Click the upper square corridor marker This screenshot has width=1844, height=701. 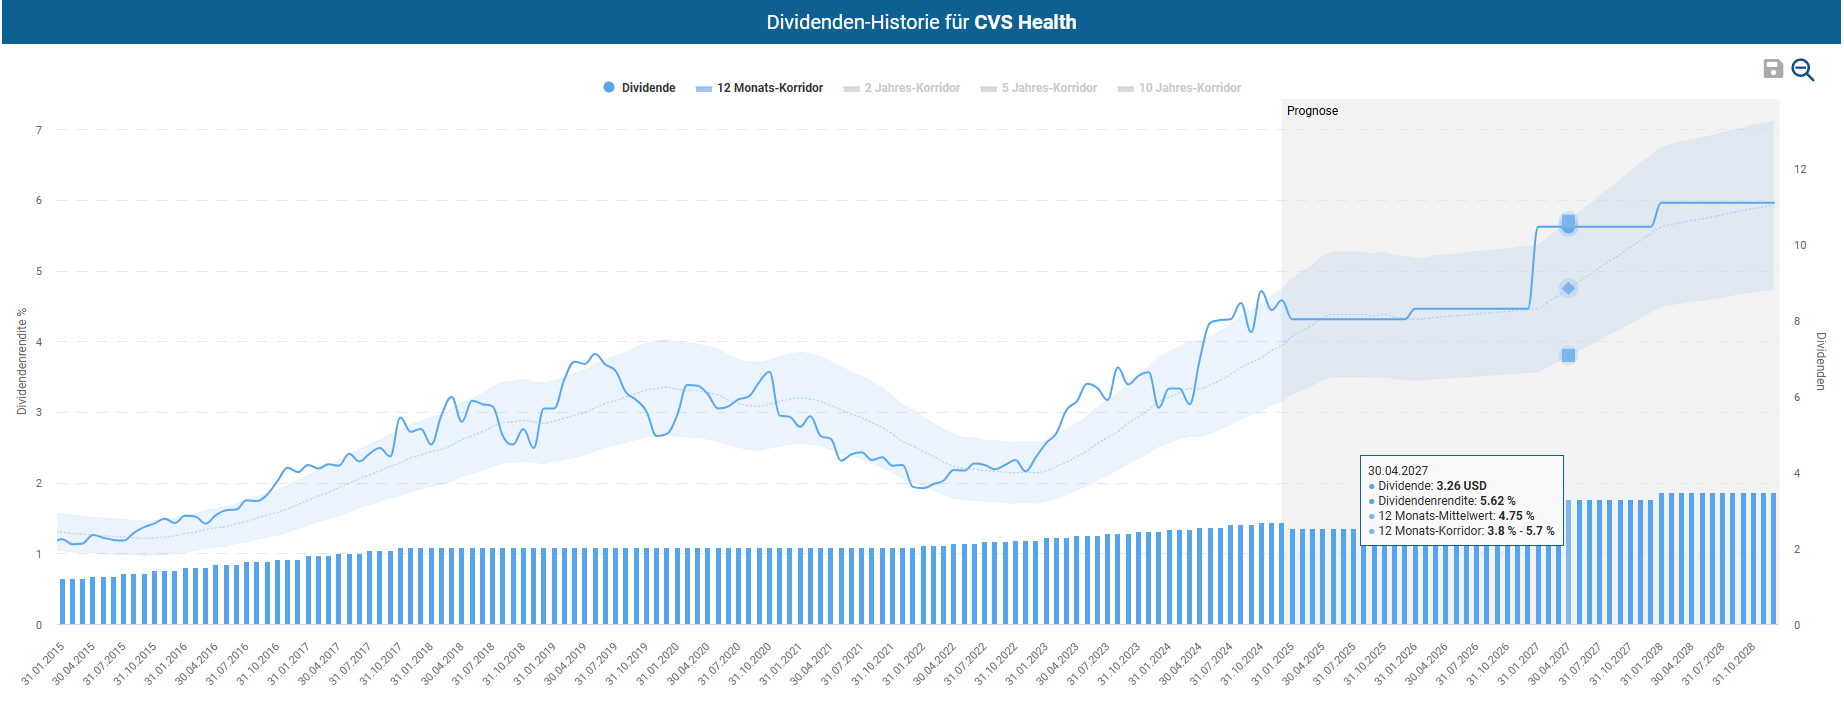1568,221
